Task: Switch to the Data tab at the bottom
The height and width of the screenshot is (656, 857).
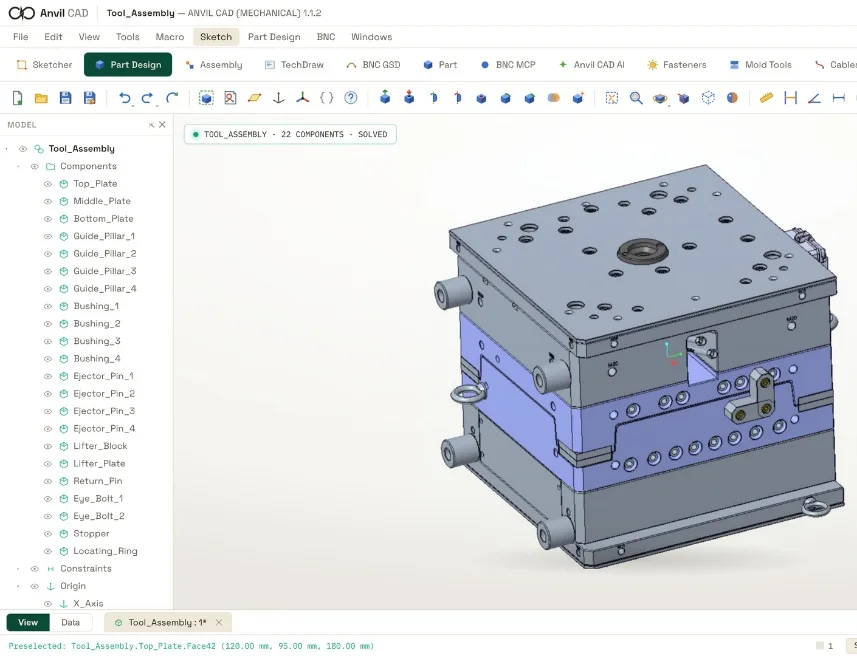Action: point(71,622)
